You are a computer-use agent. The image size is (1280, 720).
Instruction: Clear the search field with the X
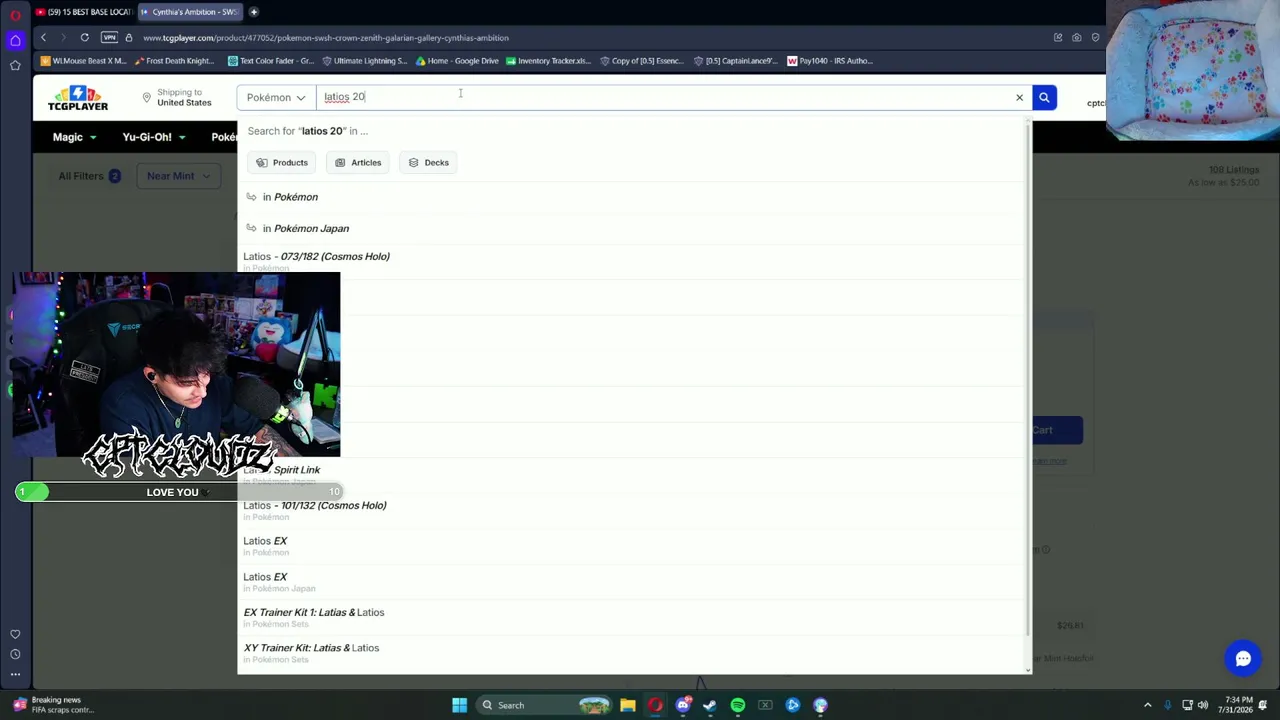pos(1019,98)
